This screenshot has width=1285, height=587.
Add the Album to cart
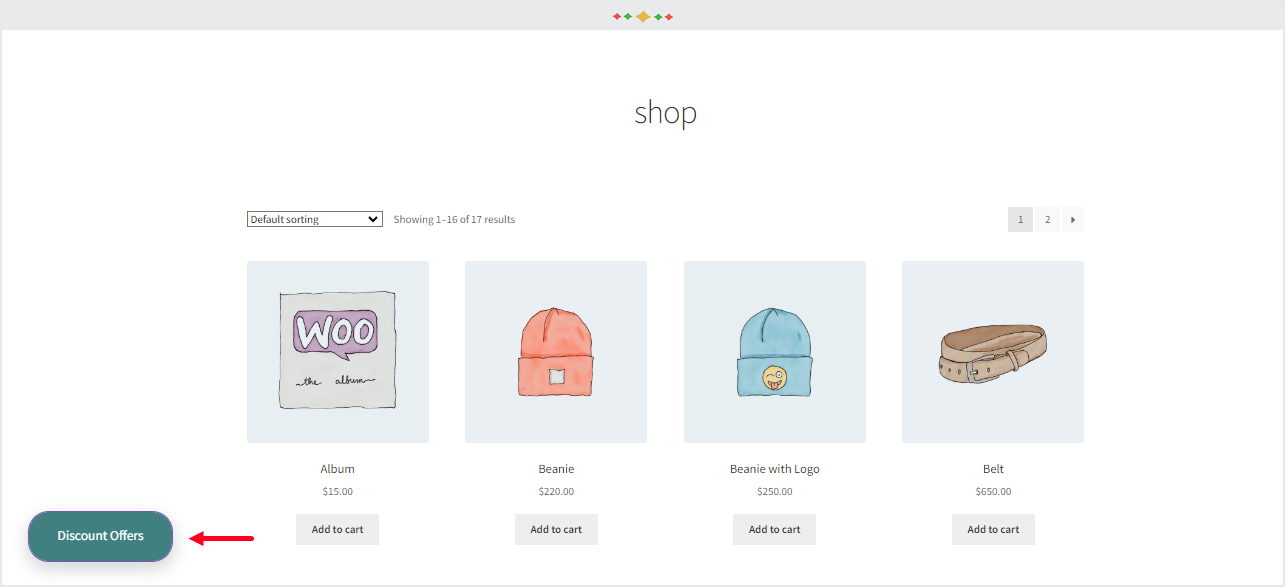click(x=337, y=529)
